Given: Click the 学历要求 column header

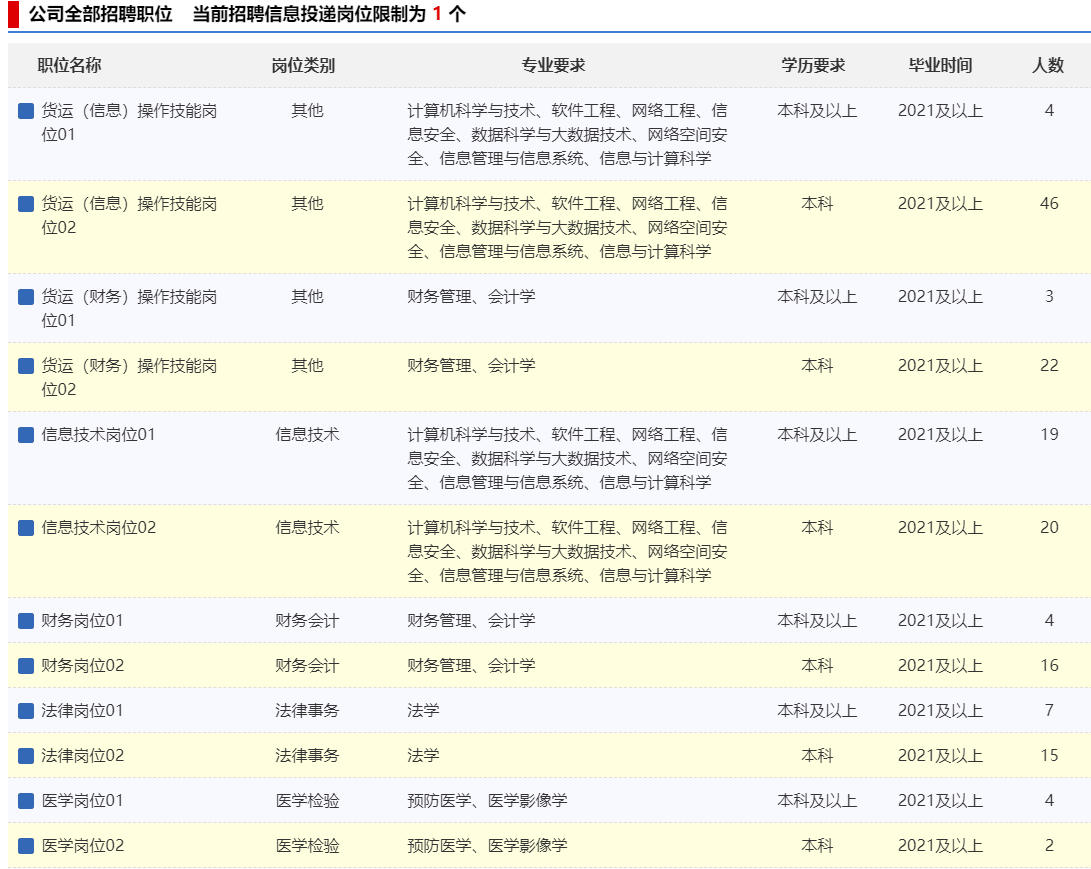Looking at the screenshot, I should [x=813, y=65].
